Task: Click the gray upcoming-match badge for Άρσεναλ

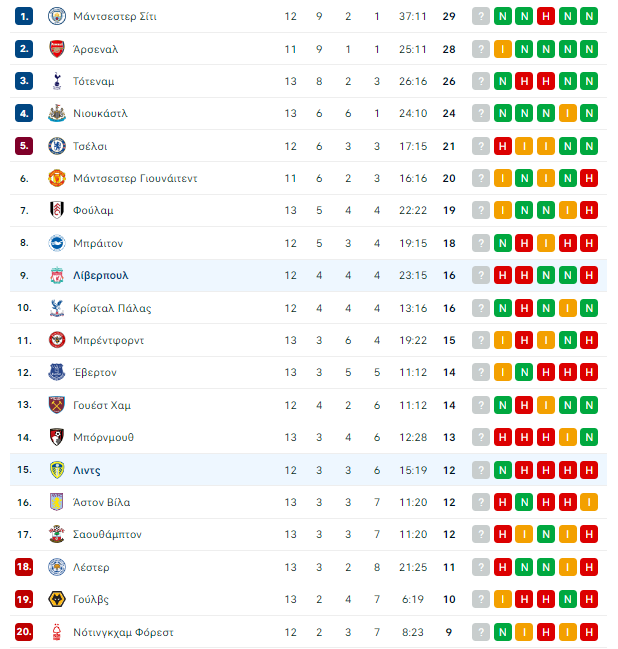Action: 481,49
